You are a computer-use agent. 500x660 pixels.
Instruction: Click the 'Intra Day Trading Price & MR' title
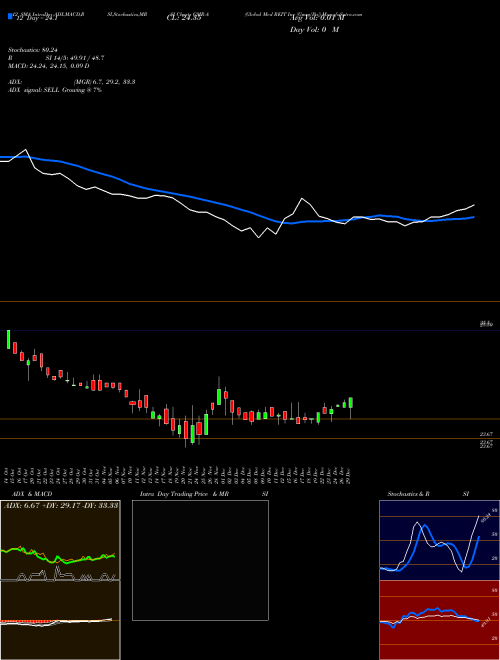(x=184, y=494)
